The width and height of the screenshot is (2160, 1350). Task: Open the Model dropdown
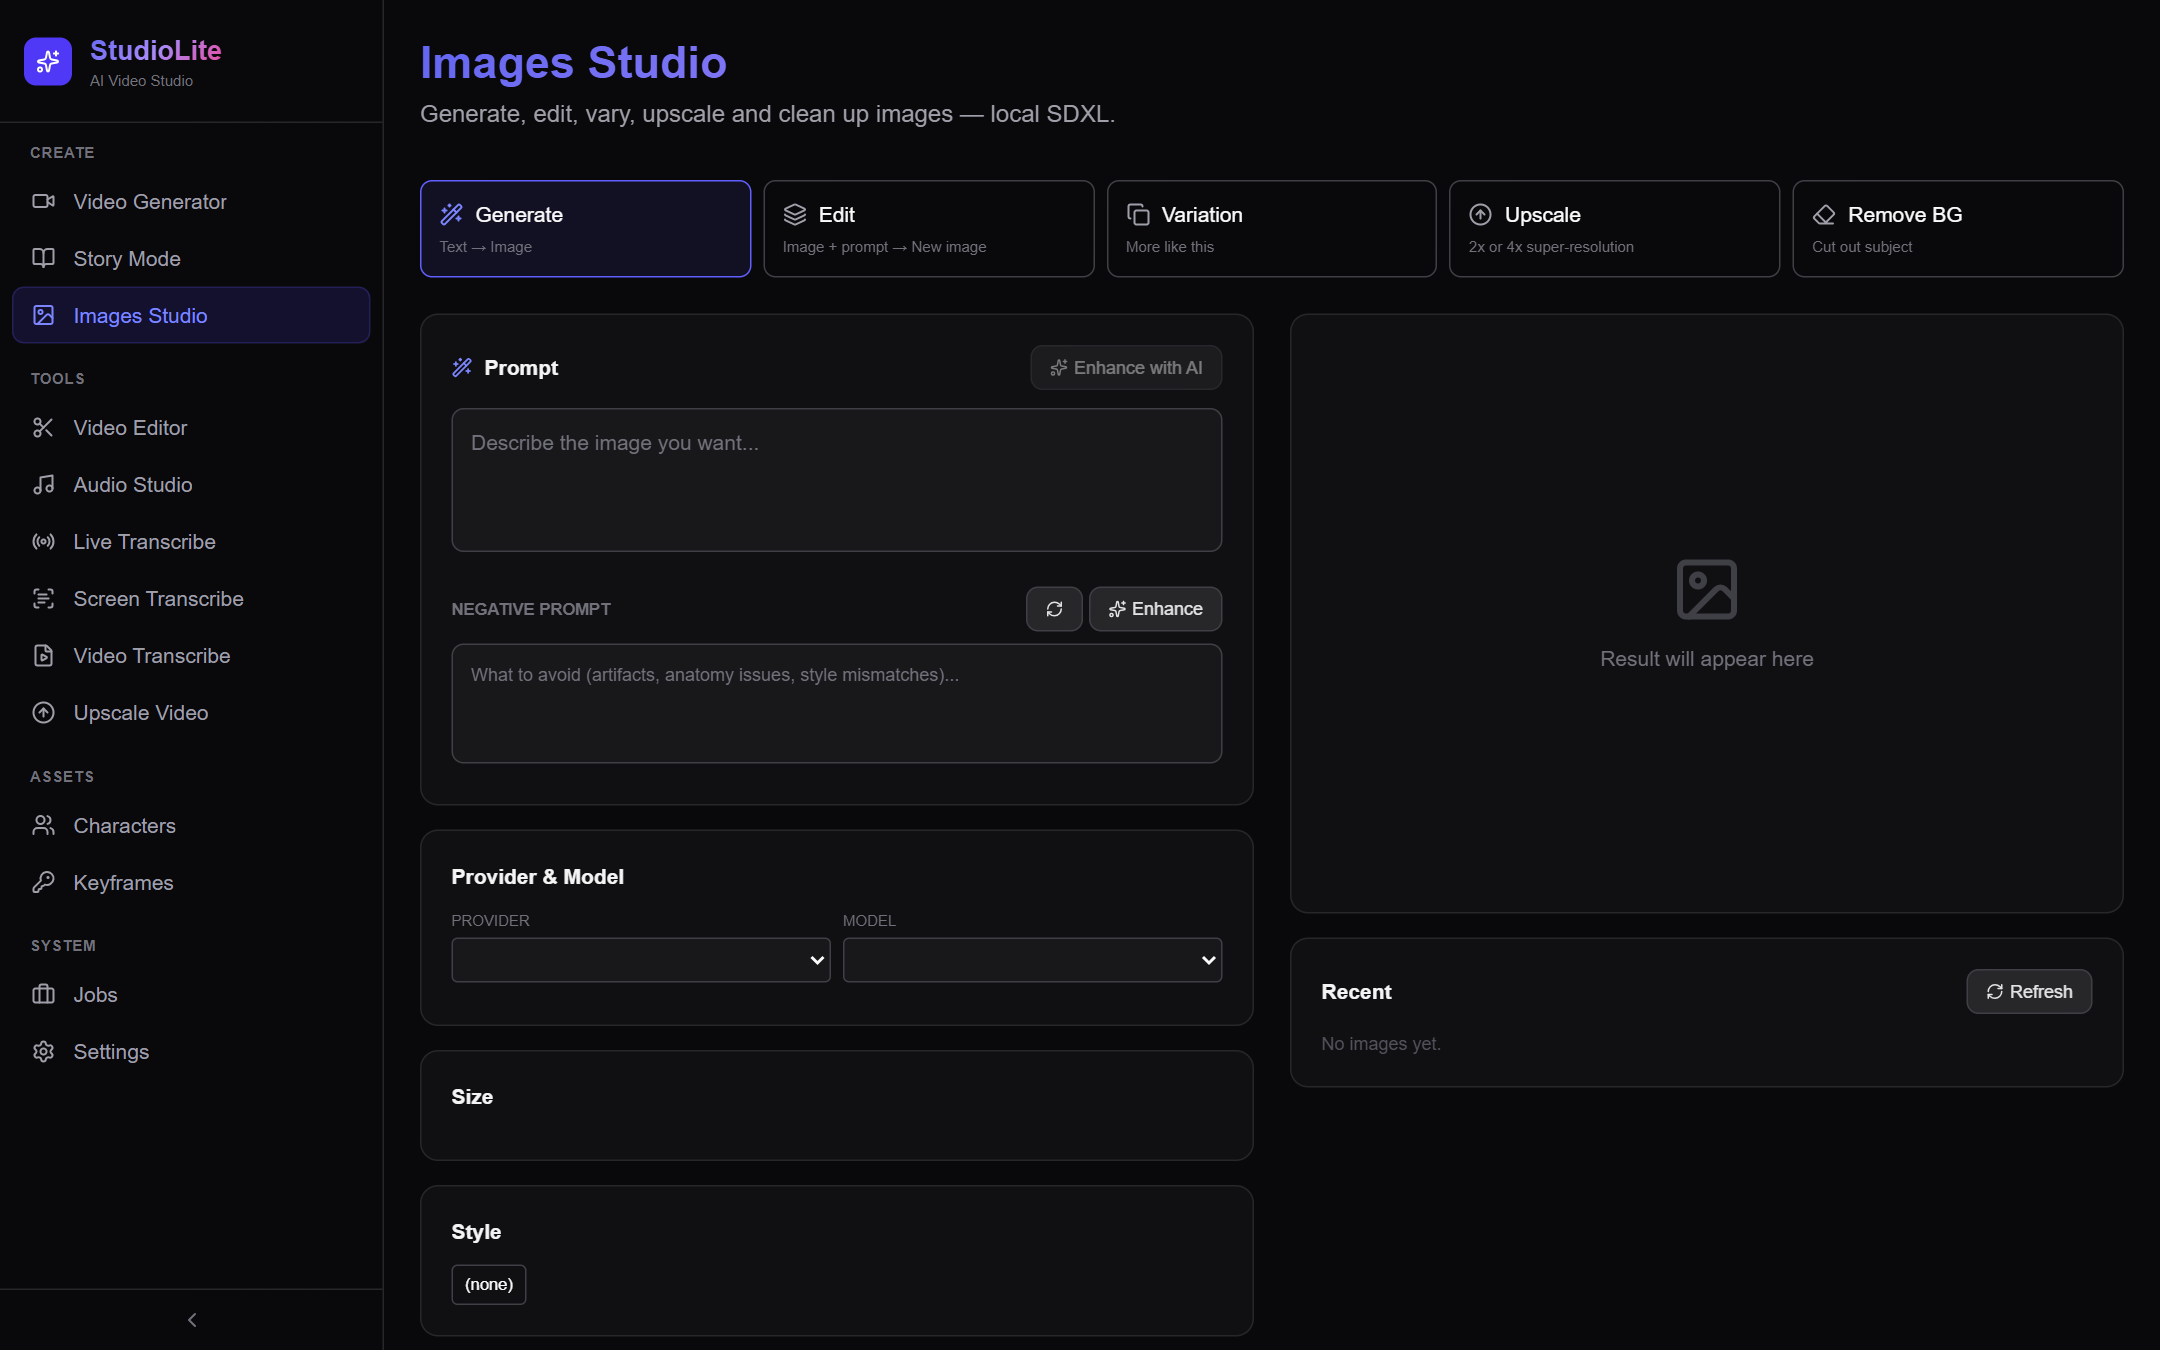(1032, 960)
